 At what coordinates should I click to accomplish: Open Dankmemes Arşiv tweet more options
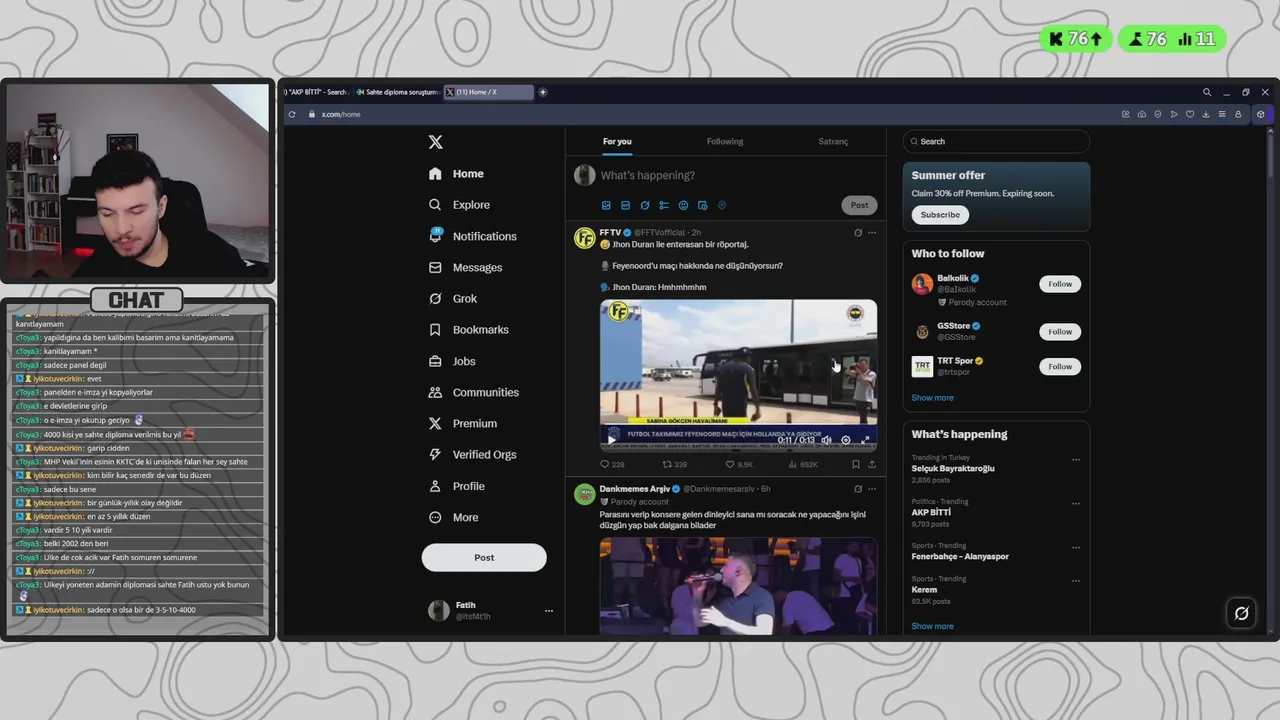tap(872, 489)
